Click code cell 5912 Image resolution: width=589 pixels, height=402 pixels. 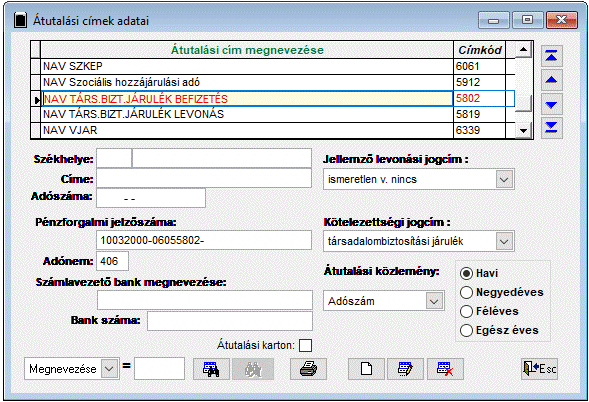479,82
